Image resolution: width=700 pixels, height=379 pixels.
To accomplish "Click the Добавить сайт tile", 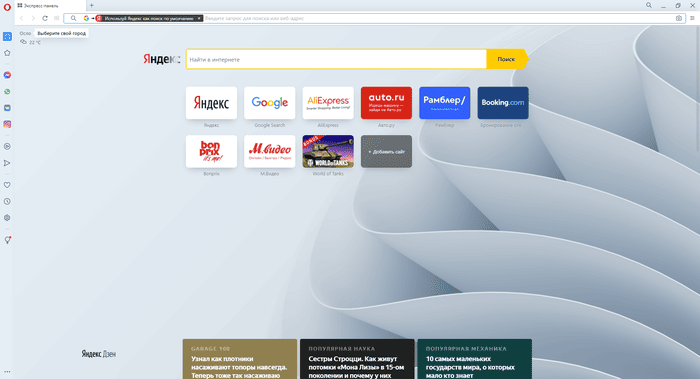I will click(x=386, y=151).
